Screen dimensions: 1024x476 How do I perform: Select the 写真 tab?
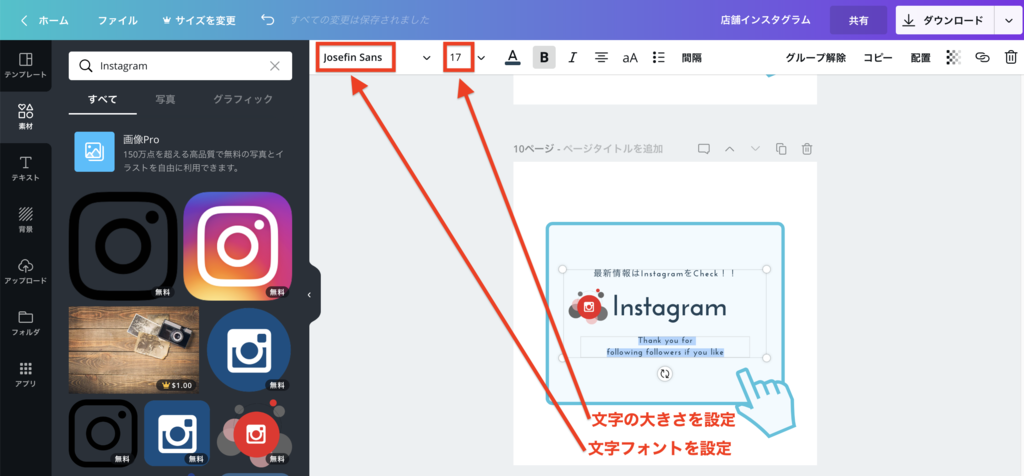coord(165,99)
